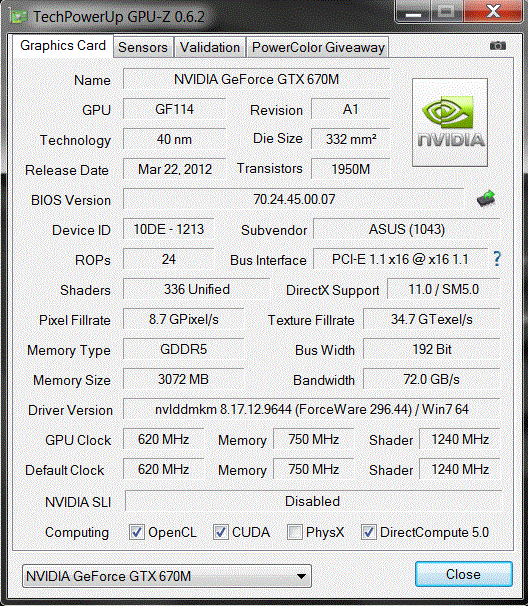Click the GPU-Z title bar app icon
The height and width of the screenshot is (606, 528).
pyautogui.click(x=19, y=17)
